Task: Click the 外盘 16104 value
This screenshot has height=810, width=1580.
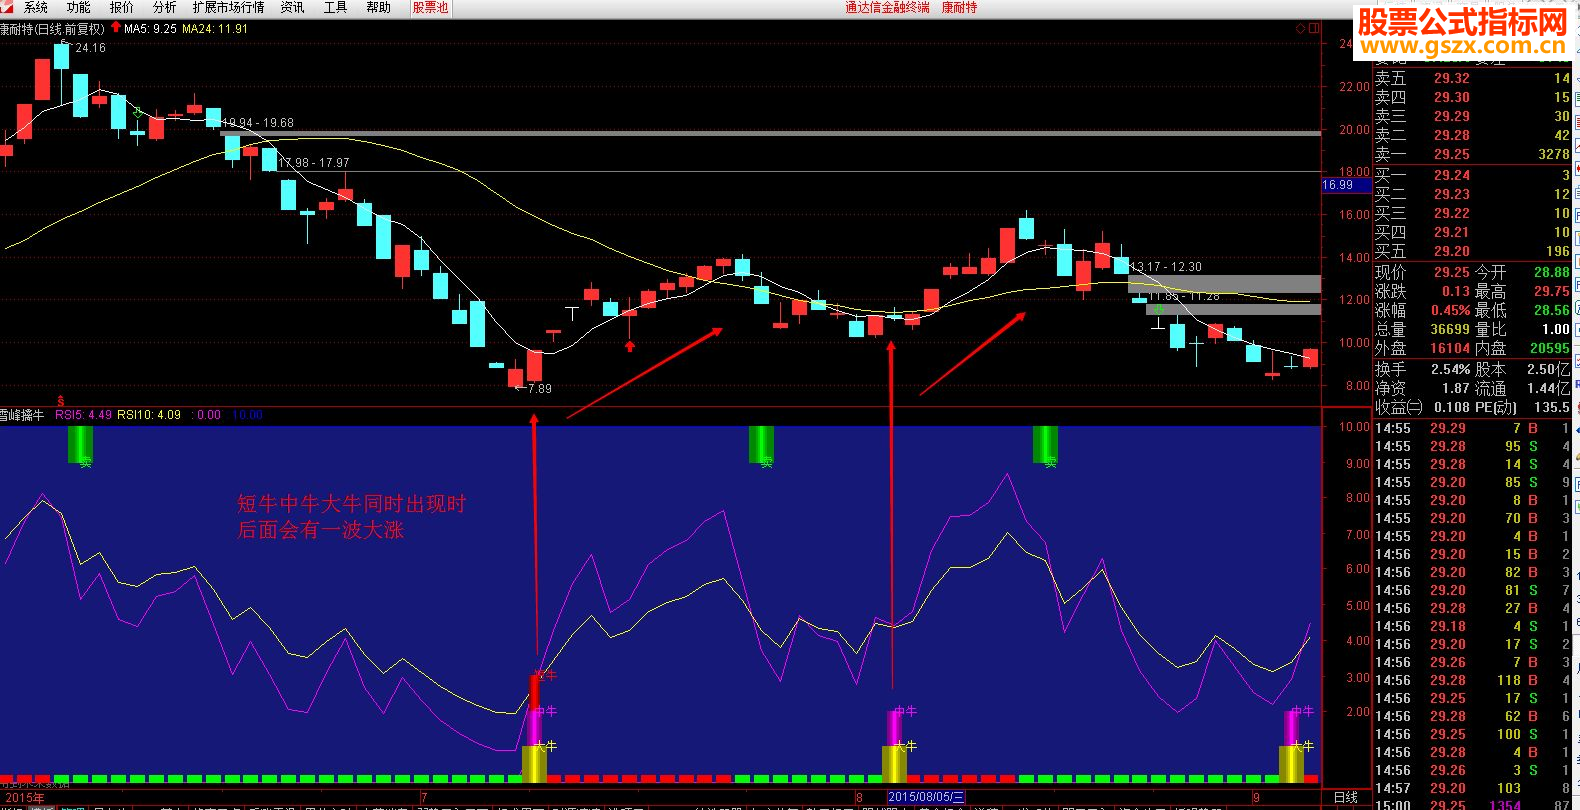Action: [x=1450, y=348]
